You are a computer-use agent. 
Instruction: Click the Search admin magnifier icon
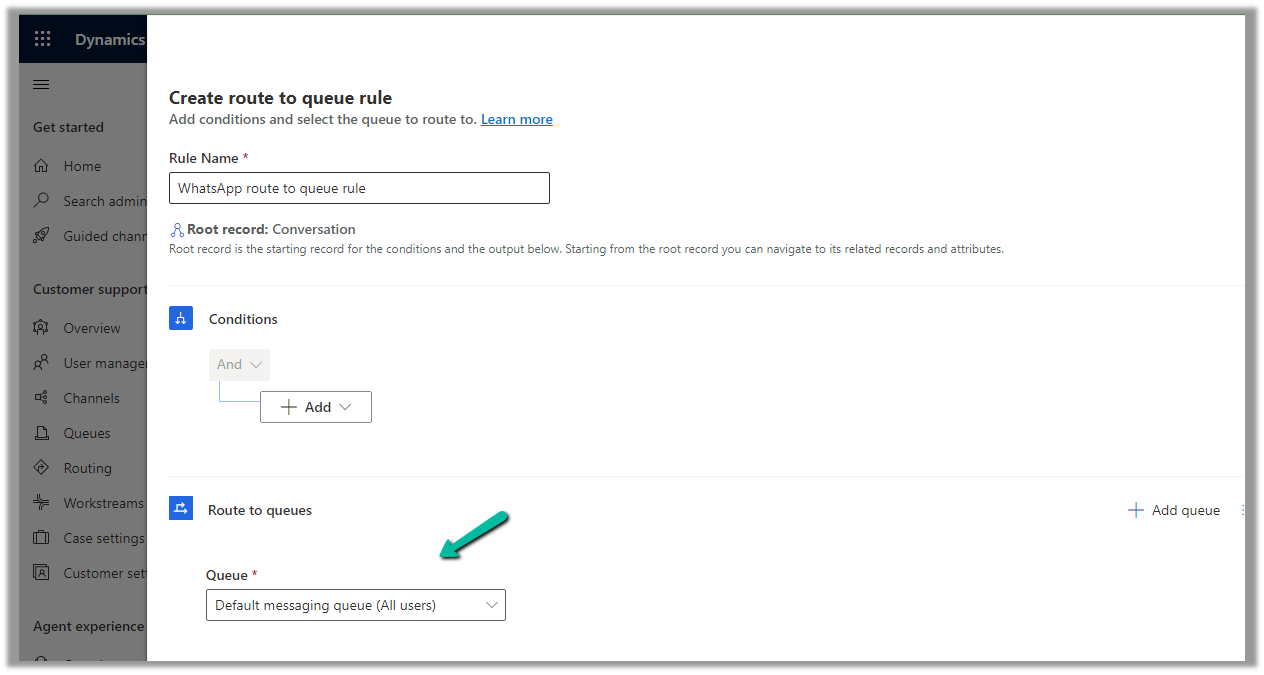[42, 200]
